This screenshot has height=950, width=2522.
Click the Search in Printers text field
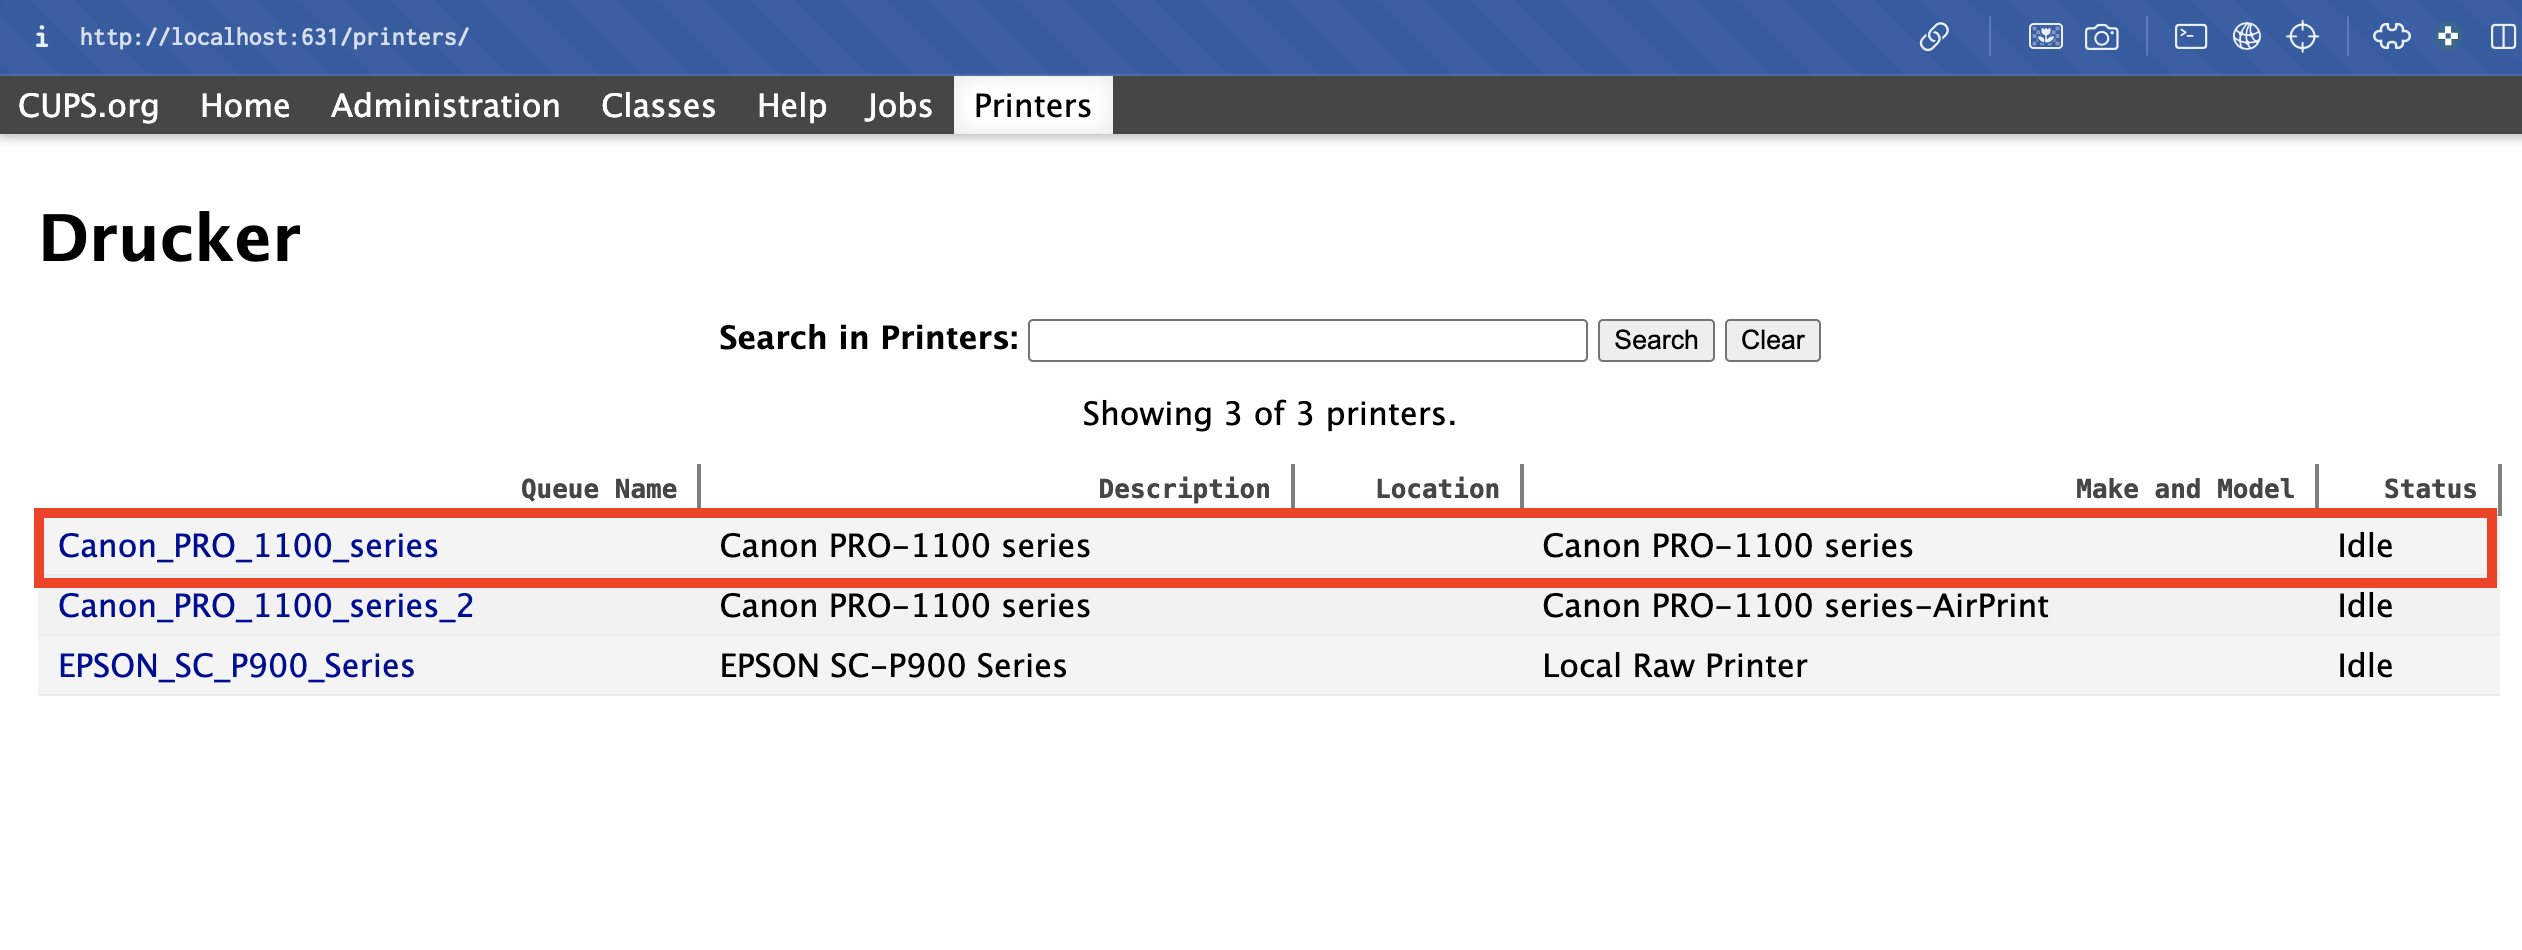tap(1306, 340)
